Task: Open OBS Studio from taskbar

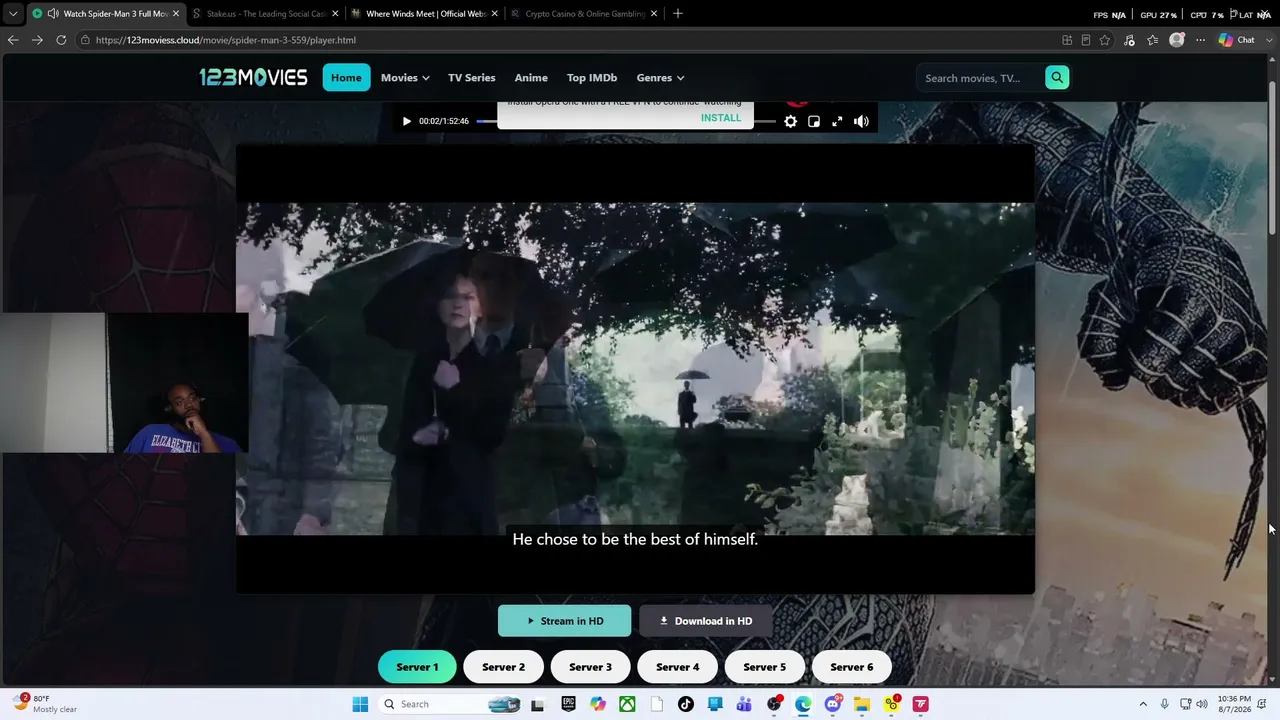Action: [x=774, y=704]
